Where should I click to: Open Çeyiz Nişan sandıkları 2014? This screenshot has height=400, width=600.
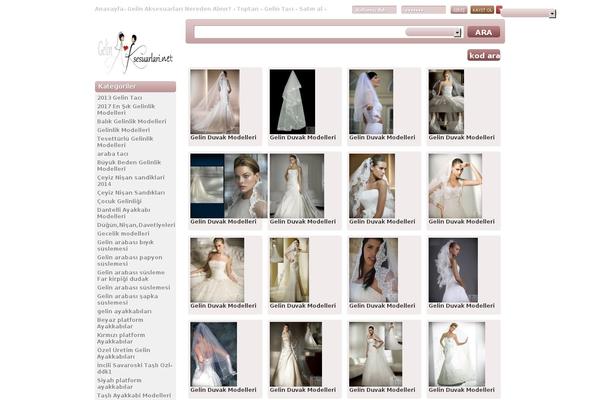click(x=130, y=181)
